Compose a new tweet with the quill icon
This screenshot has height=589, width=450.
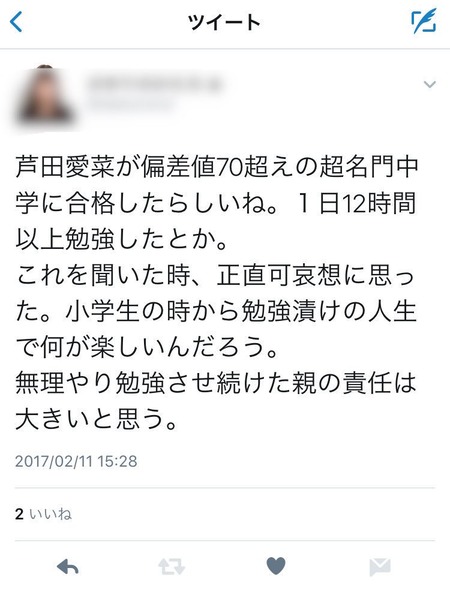click(x=424, y=22)
